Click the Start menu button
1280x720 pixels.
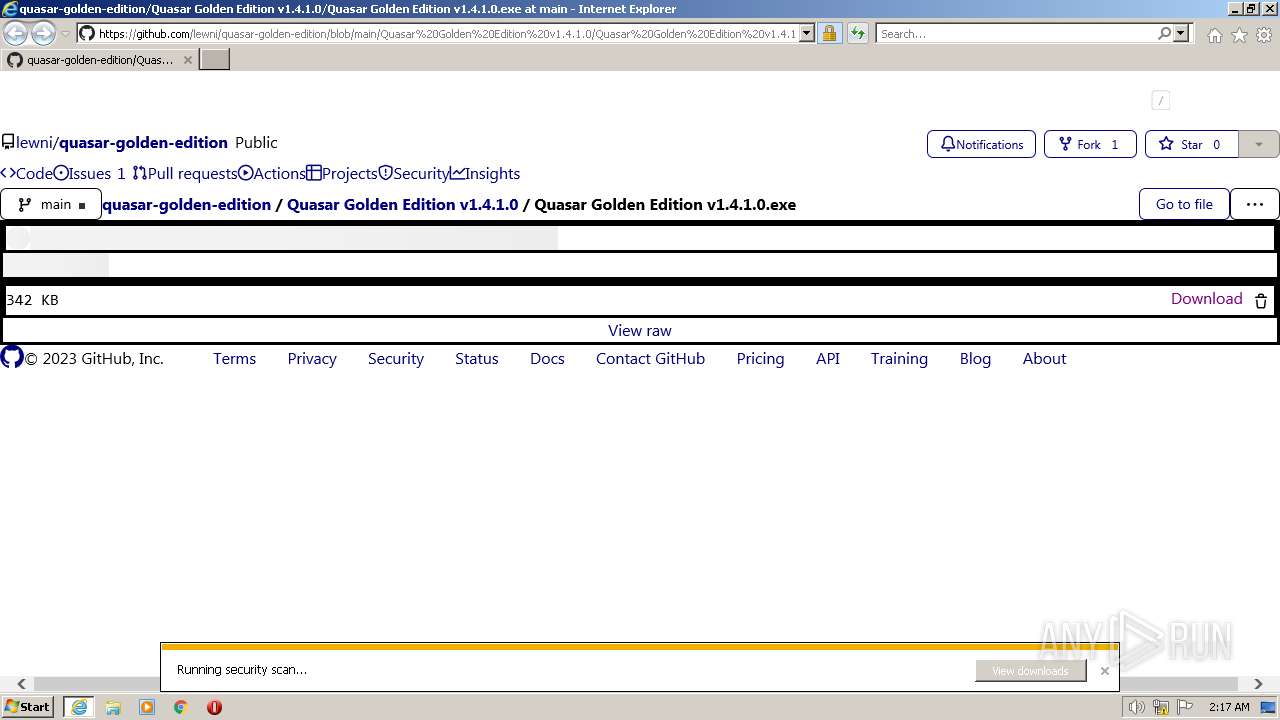[28, 707]
